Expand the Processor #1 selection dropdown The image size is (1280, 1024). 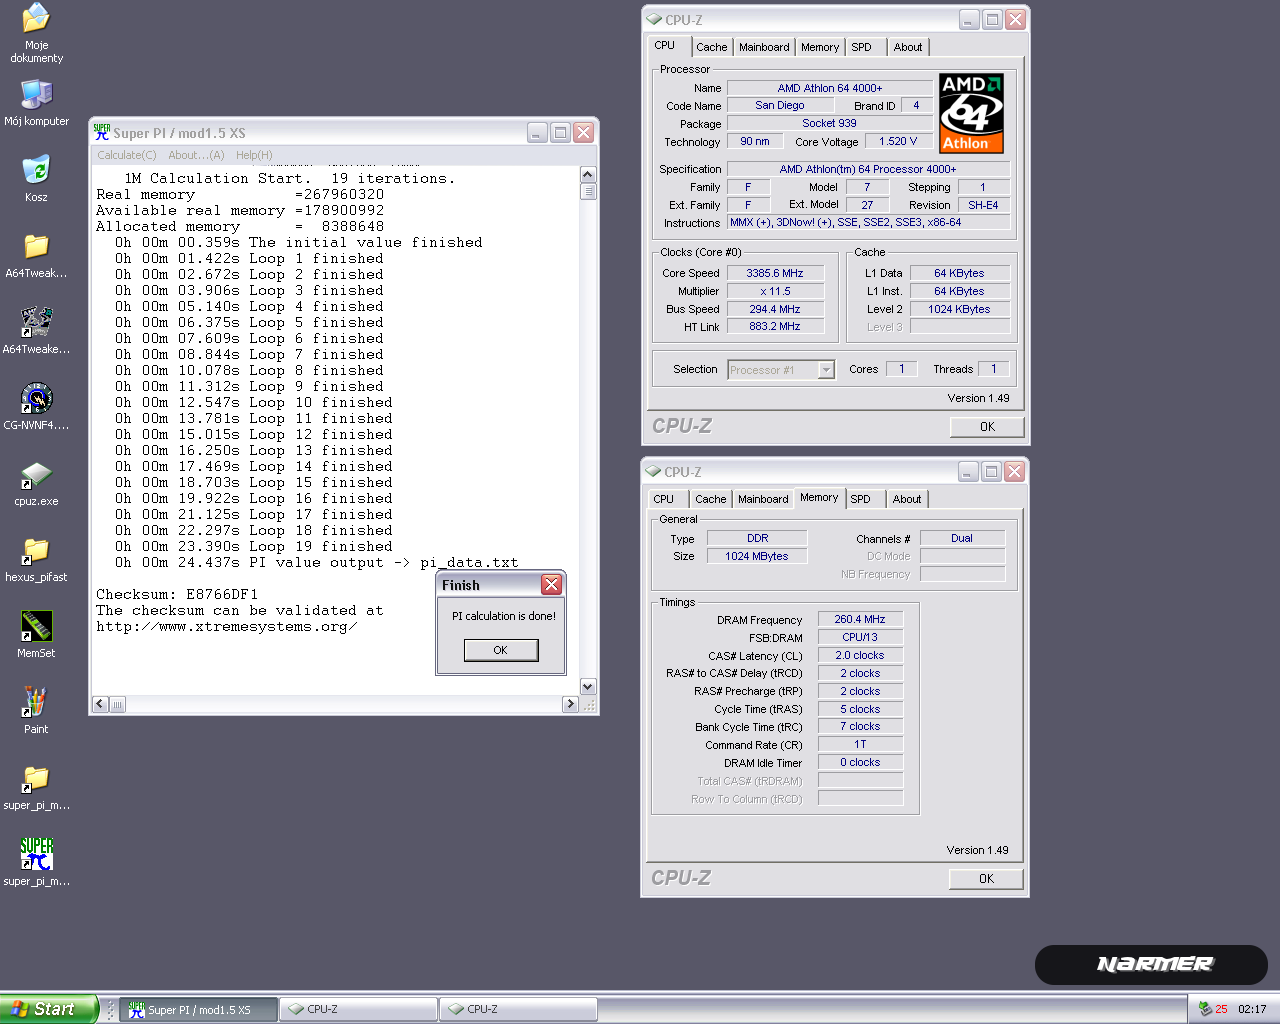(825, 370)
